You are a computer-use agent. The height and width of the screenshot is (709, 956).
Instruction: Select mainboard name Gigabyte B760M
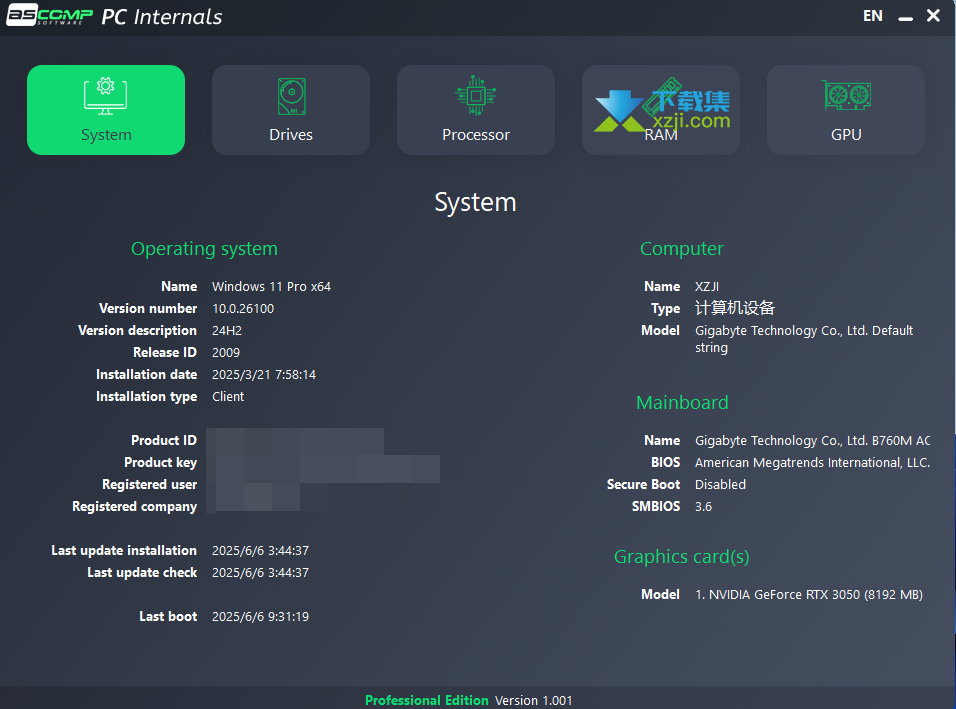tap(813, 440)
